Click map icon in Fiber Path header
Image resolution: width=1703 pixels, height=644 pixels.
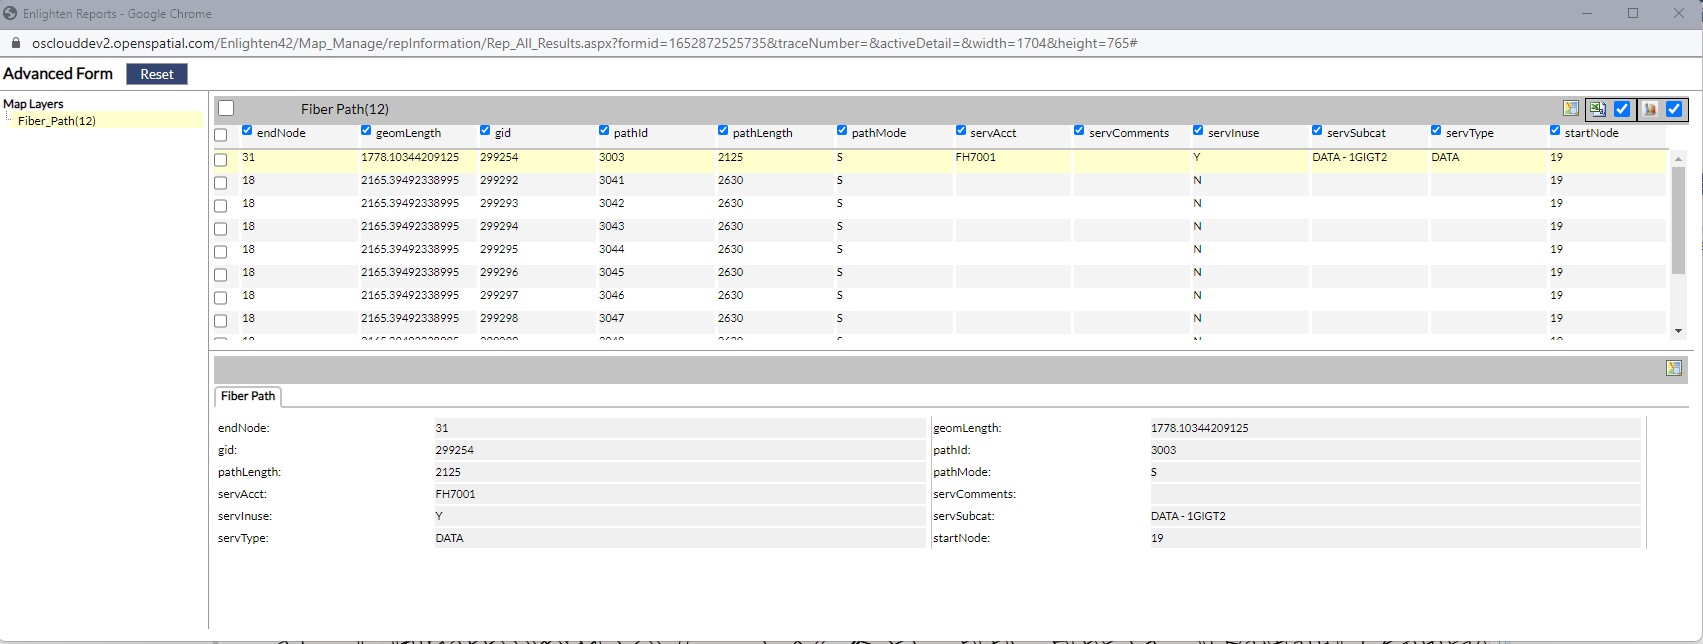(x=1571, y=109)
